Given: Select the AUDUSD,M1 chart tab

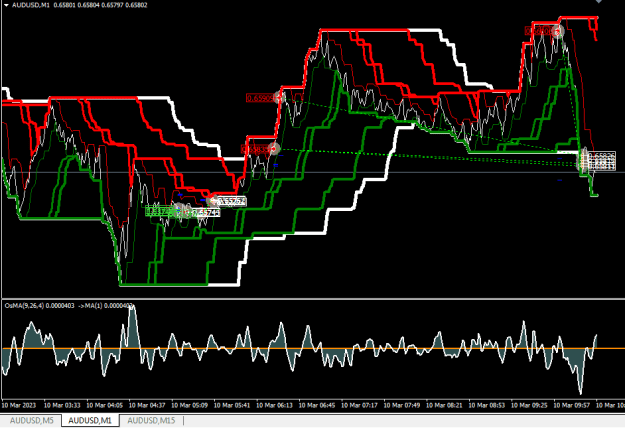Looking at the screenshot, I should (90, 420).
